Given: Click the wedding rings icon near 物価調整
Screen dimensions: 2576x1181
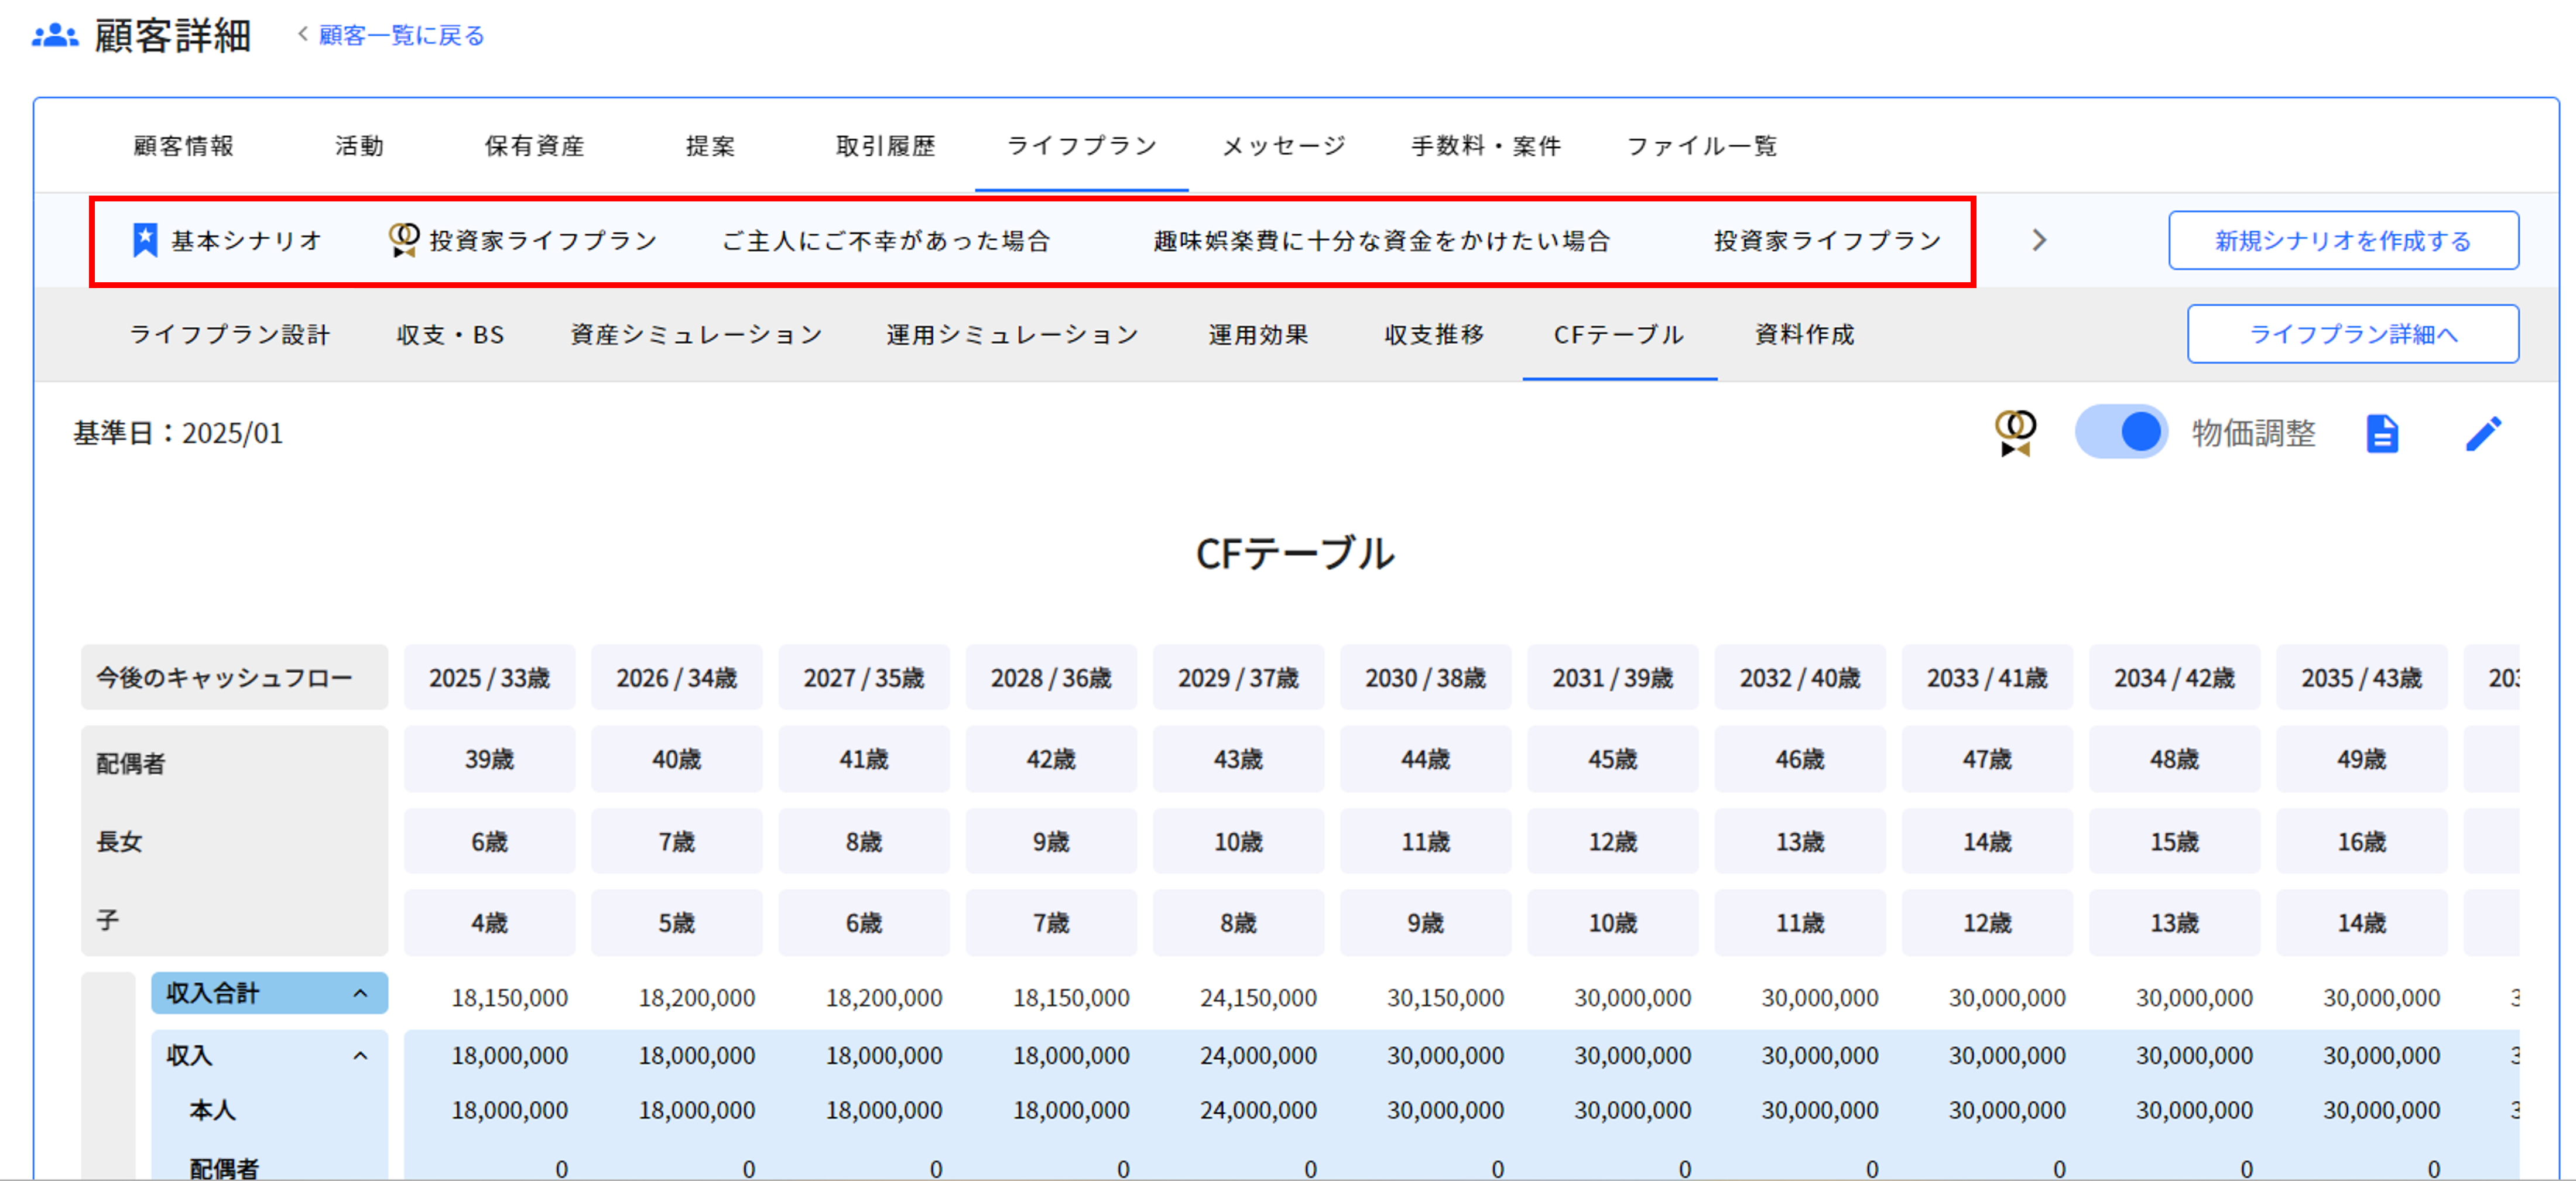Looking at the screenshot, I should [x=2015, y=433].
